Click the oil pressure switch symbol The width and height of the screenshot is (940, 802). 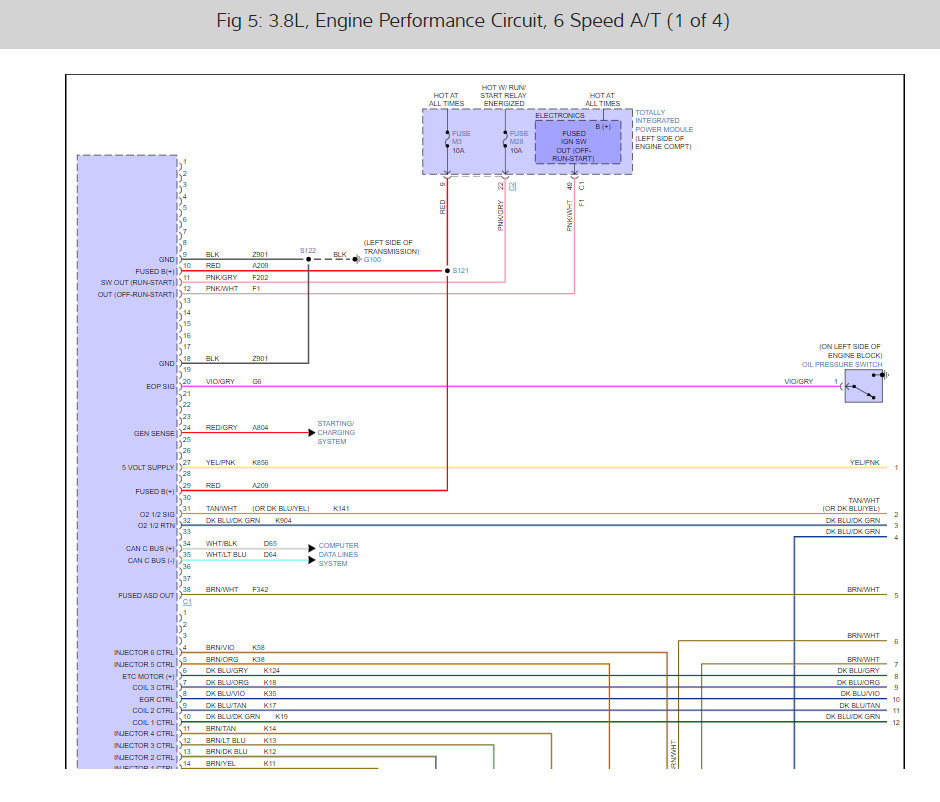pyautogui.click(x=863, y=386)
